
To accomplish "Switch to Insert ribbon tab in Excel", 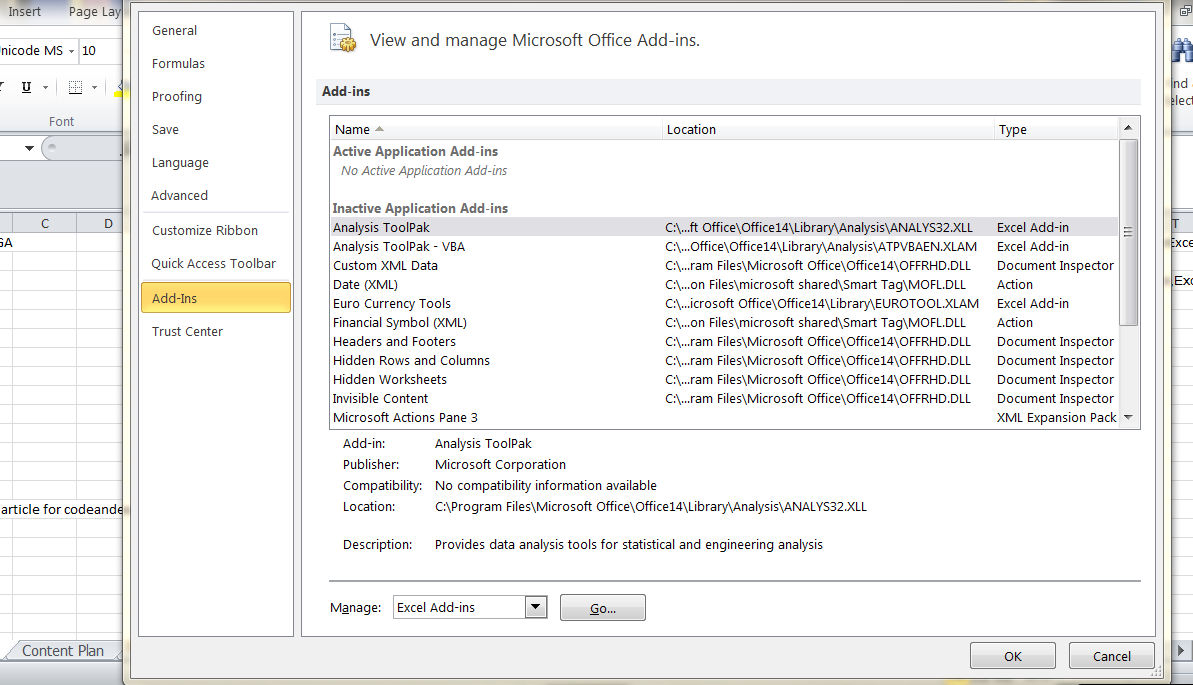I will [24, 11].
